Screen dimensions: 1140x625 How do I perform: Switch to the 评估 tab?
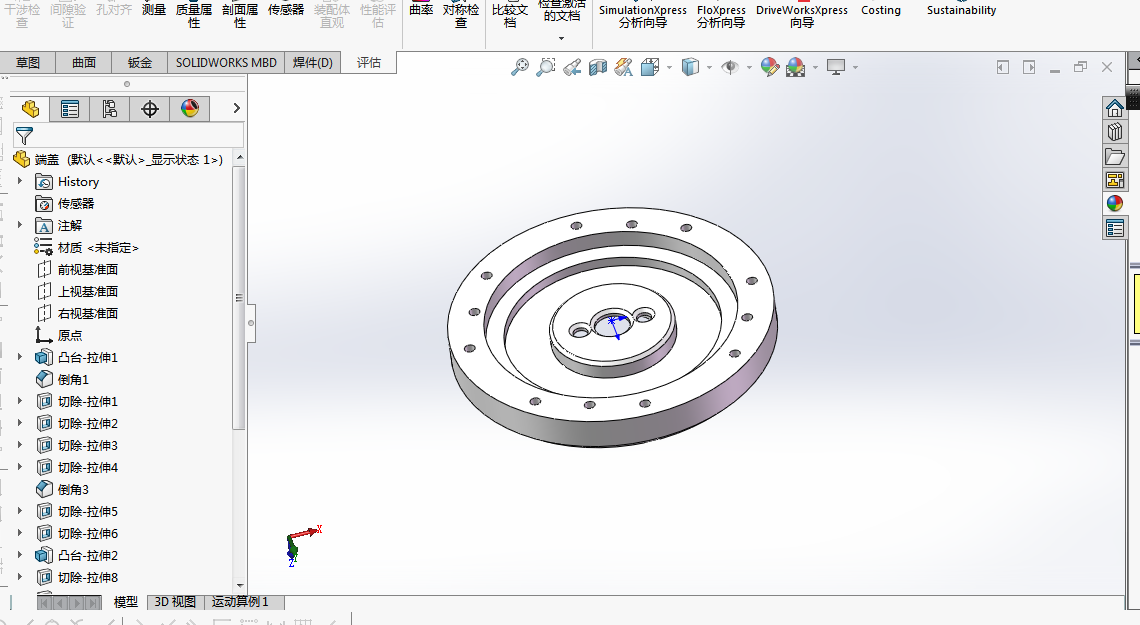click(x=369, y=62)
